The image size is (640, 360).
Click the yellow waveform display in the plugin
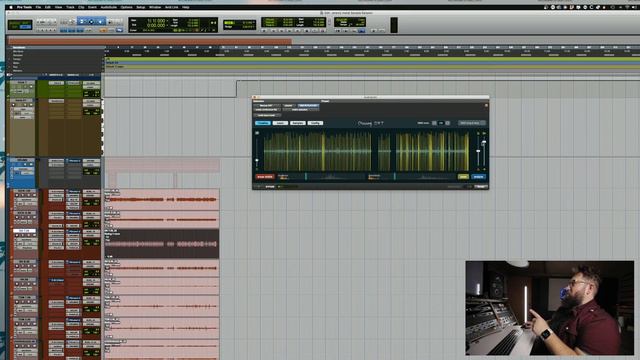point(367,151)
